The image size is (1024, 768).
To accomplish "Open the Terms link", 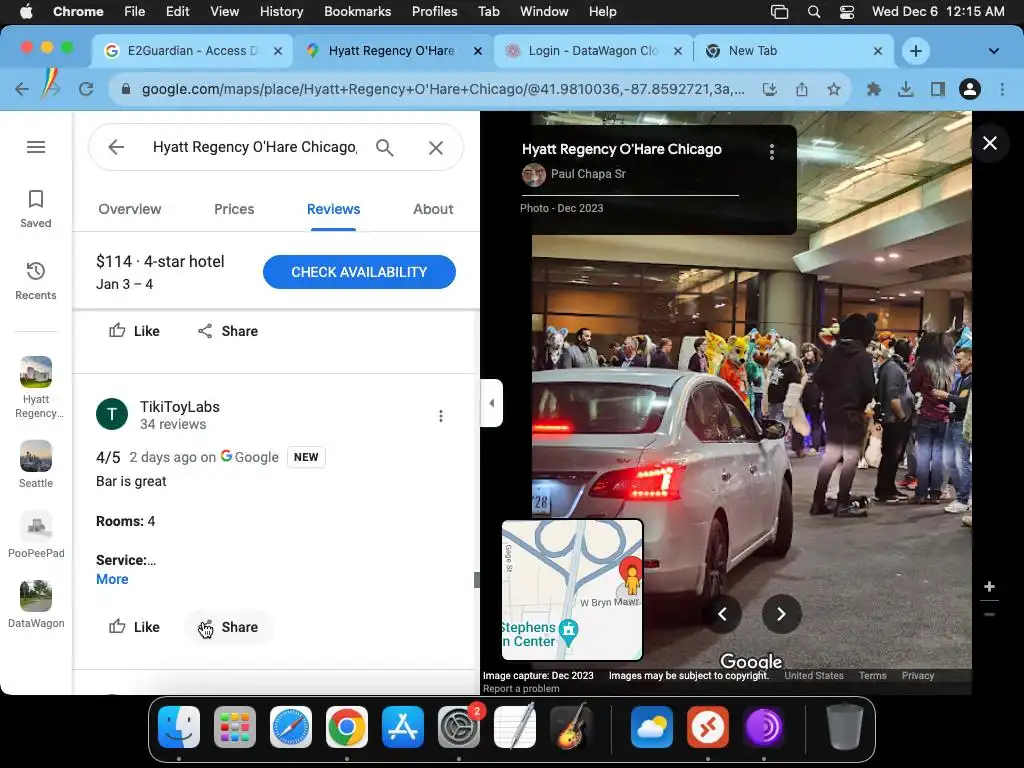I will 872,675.
